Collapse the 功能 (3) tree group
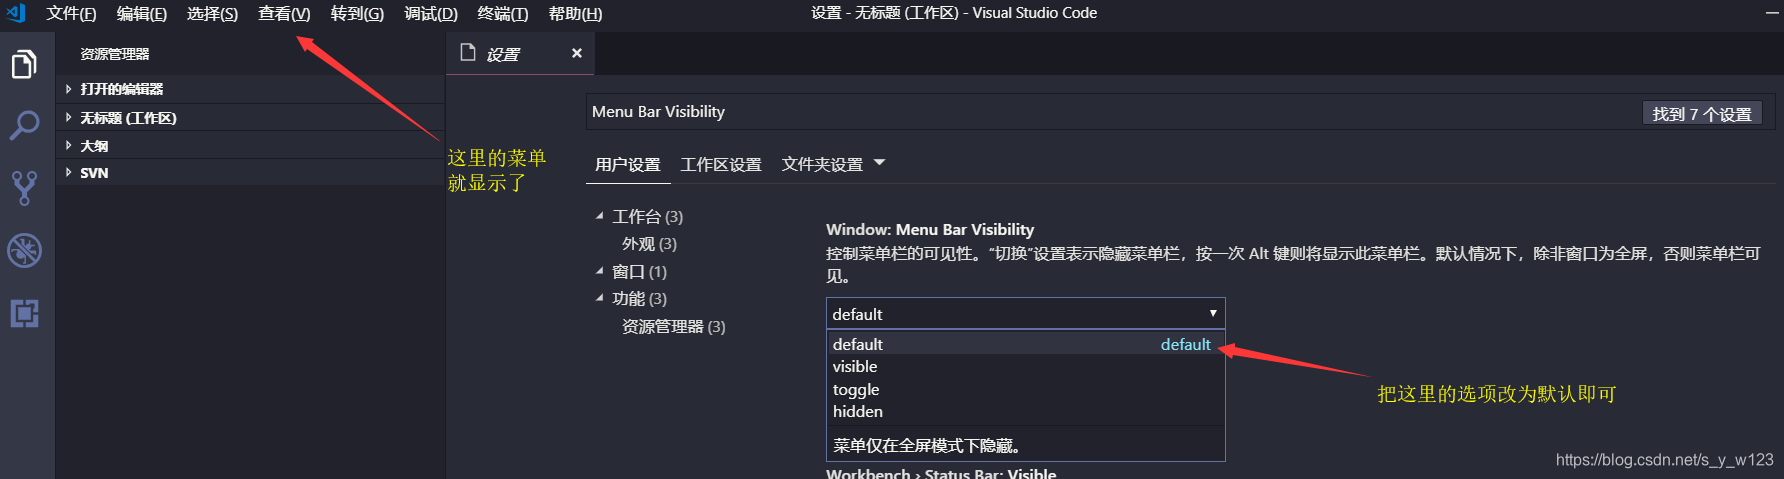Screen dimensions: 1784x479 coord(632,298)
